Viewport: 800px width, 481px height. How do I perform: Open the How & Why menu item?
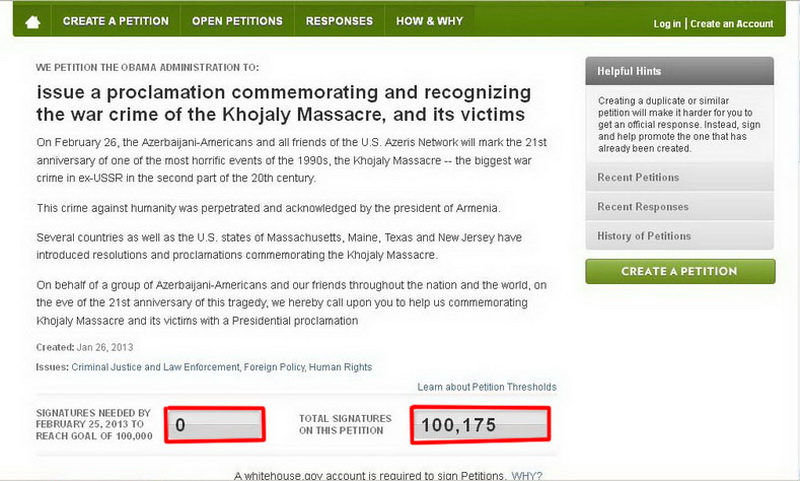(430, 21)
